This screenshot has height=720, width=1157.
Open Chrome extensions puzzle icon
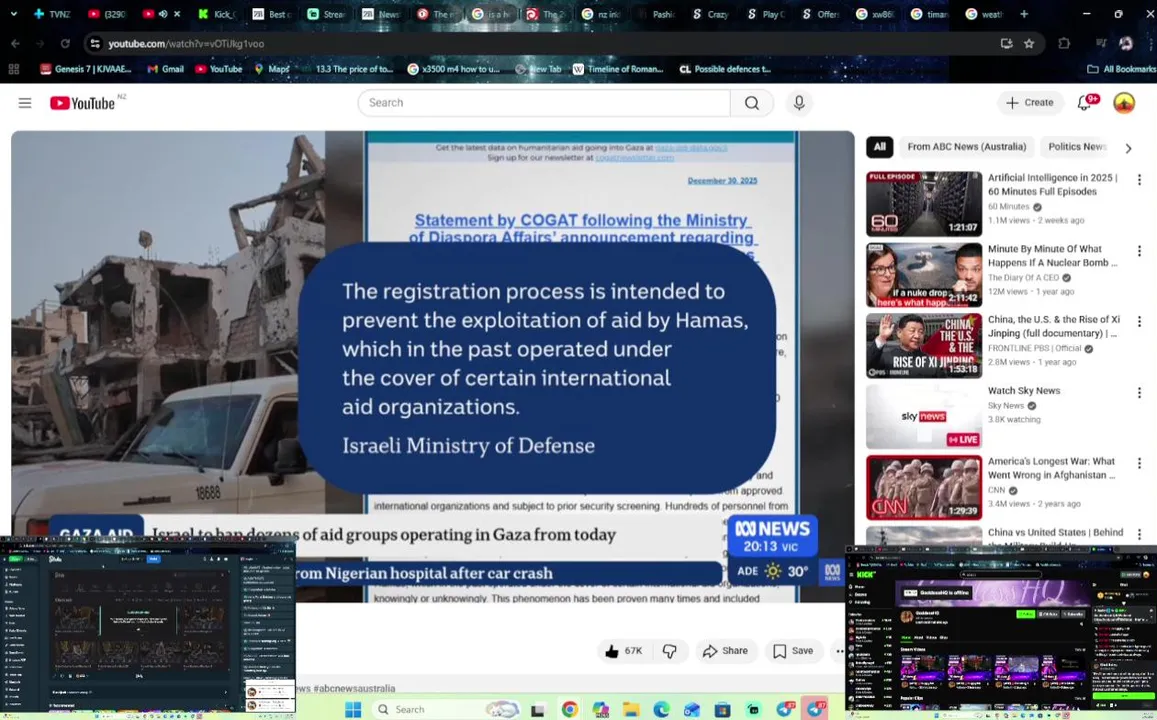[x=1063, y=44]
